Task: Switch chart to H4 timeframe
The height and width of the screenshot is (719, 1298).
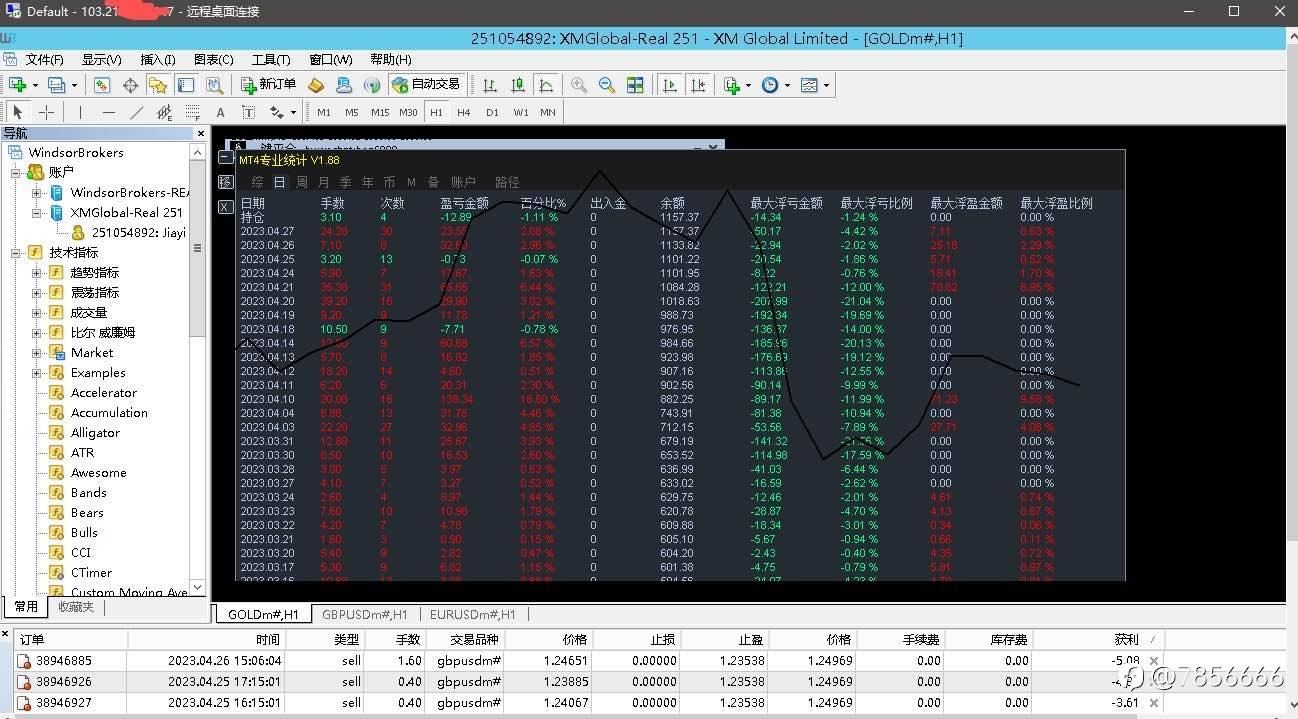Action: tap(464, 112)
